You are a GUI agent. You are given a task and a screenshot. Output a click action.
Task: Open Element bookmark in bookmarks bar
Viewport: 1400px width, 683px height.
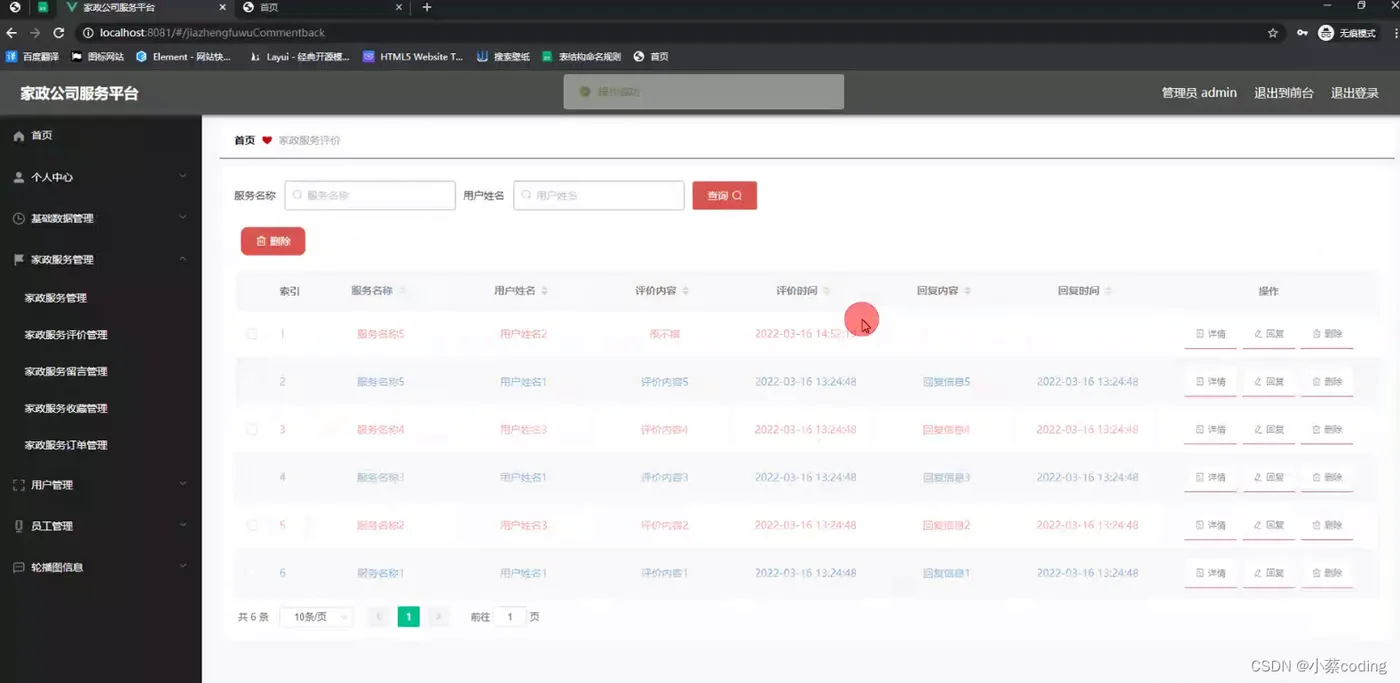click(x=184, y=57)
